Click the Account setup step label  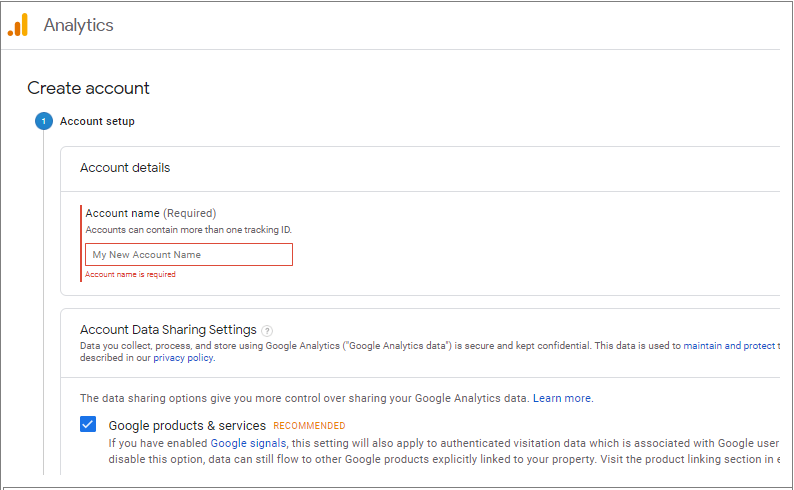click(x=97, y=121)
